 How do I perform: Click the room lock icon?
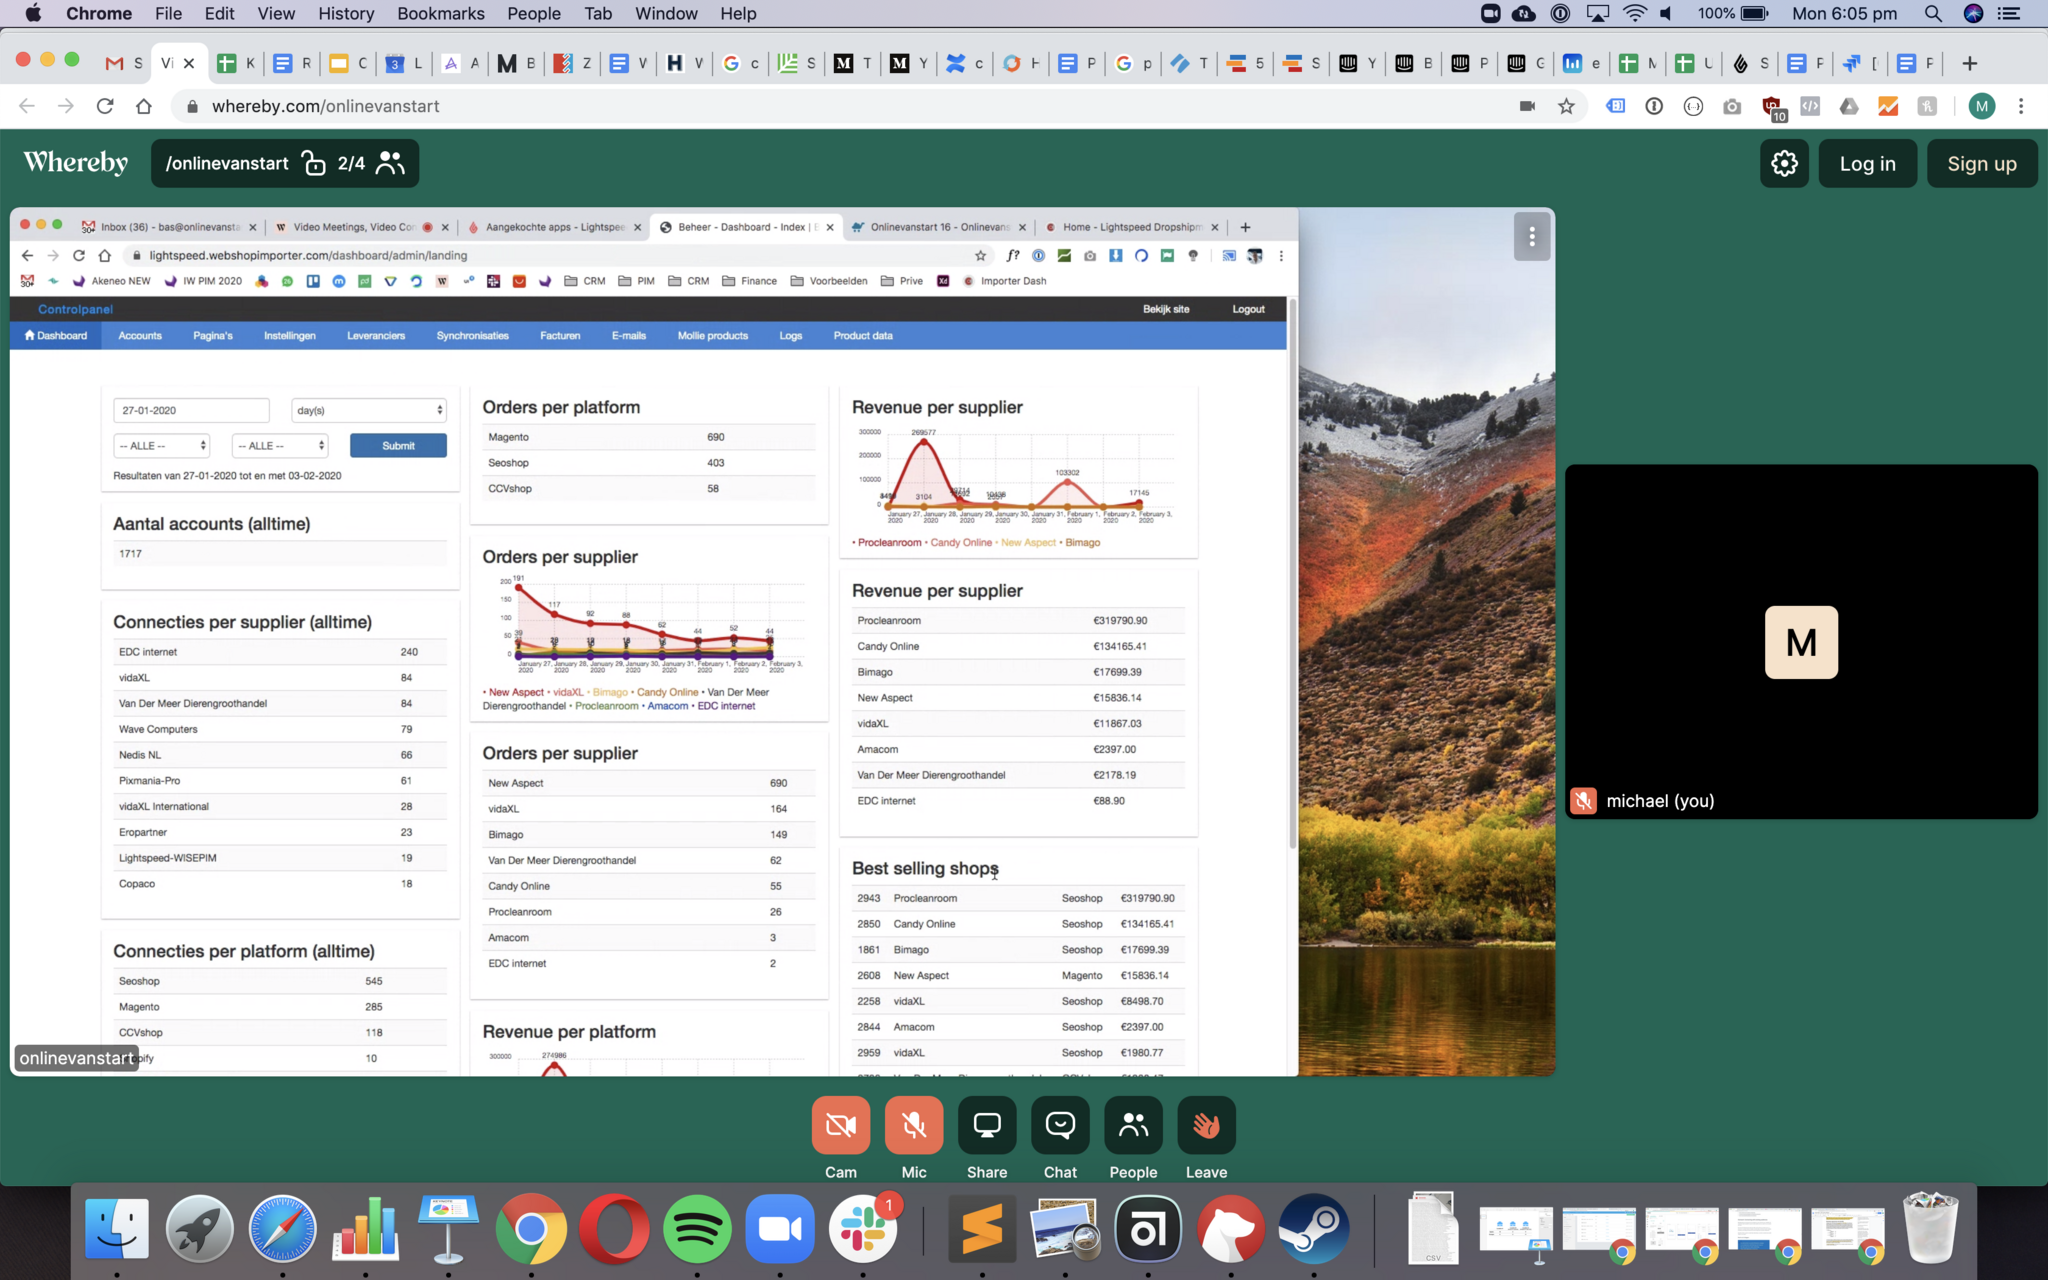(314, 164)
